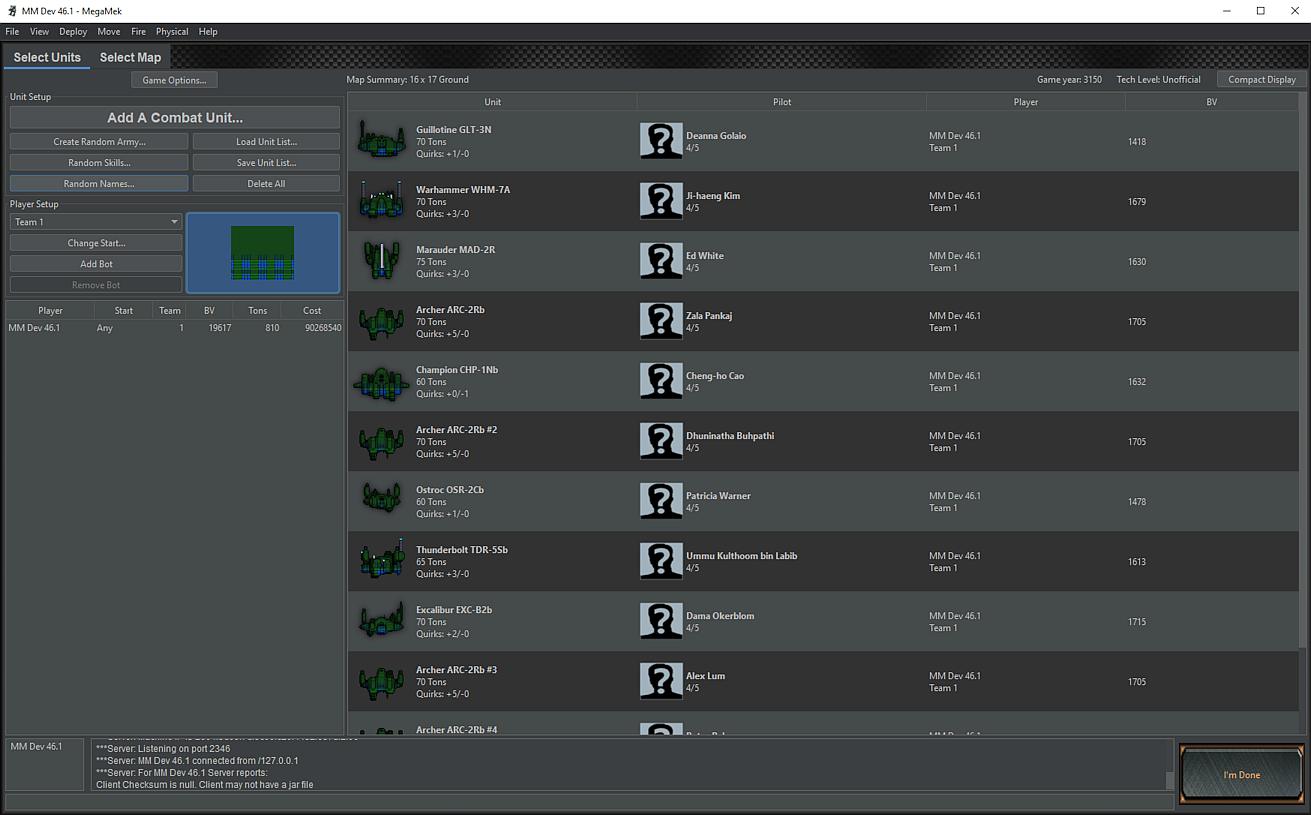Sort unit table by the Unit column header
The height and width of the screenshot is (815, 1311).
492,102
